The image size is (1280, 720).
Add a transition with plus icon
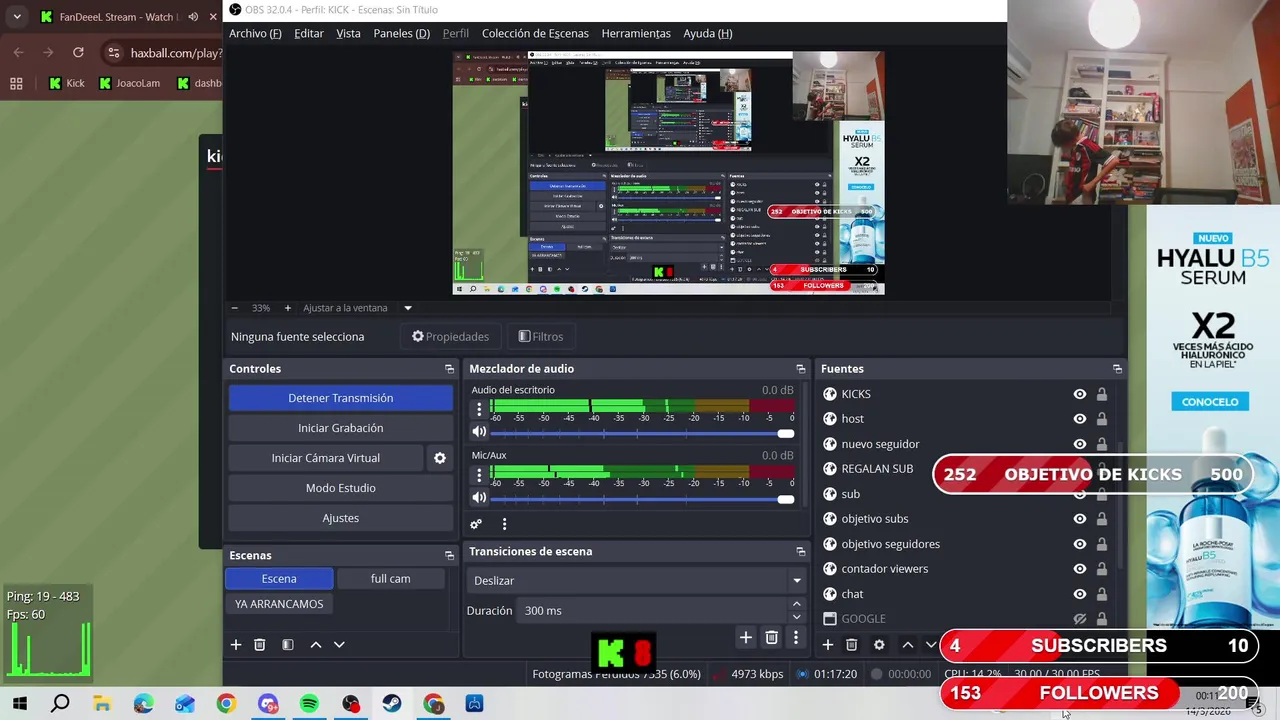(x=745, y=637)
